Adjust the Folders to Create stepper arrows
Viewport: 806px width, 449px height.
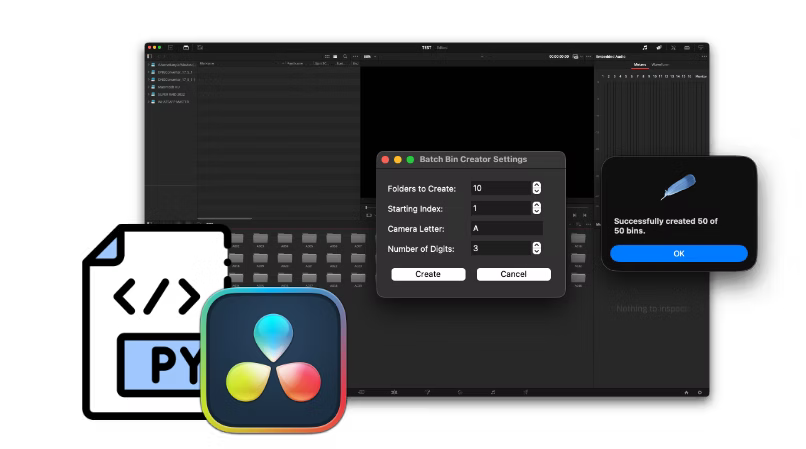tap(537, 188)
